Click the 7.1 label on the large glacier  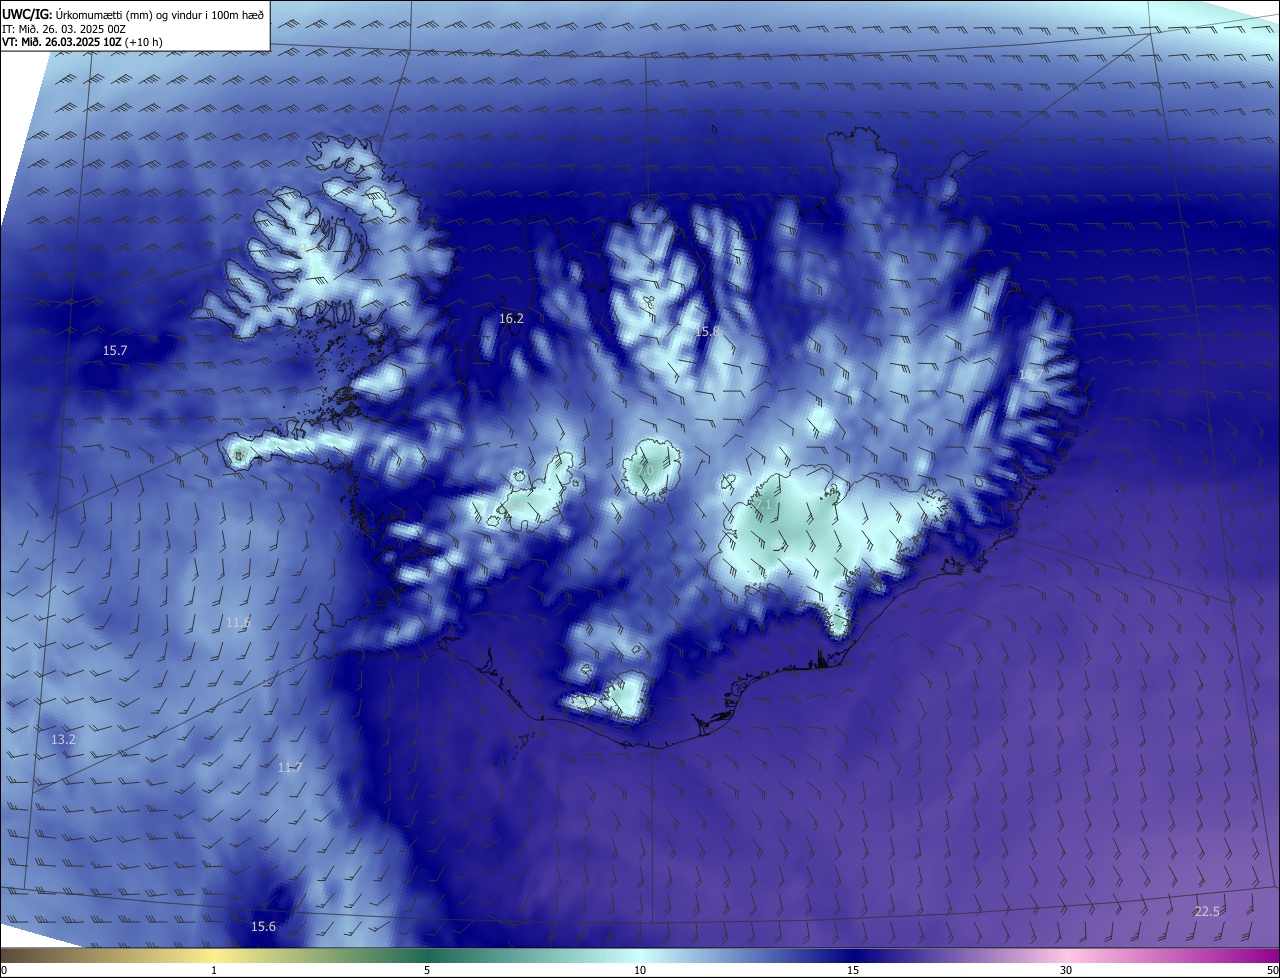coord(763,506)
